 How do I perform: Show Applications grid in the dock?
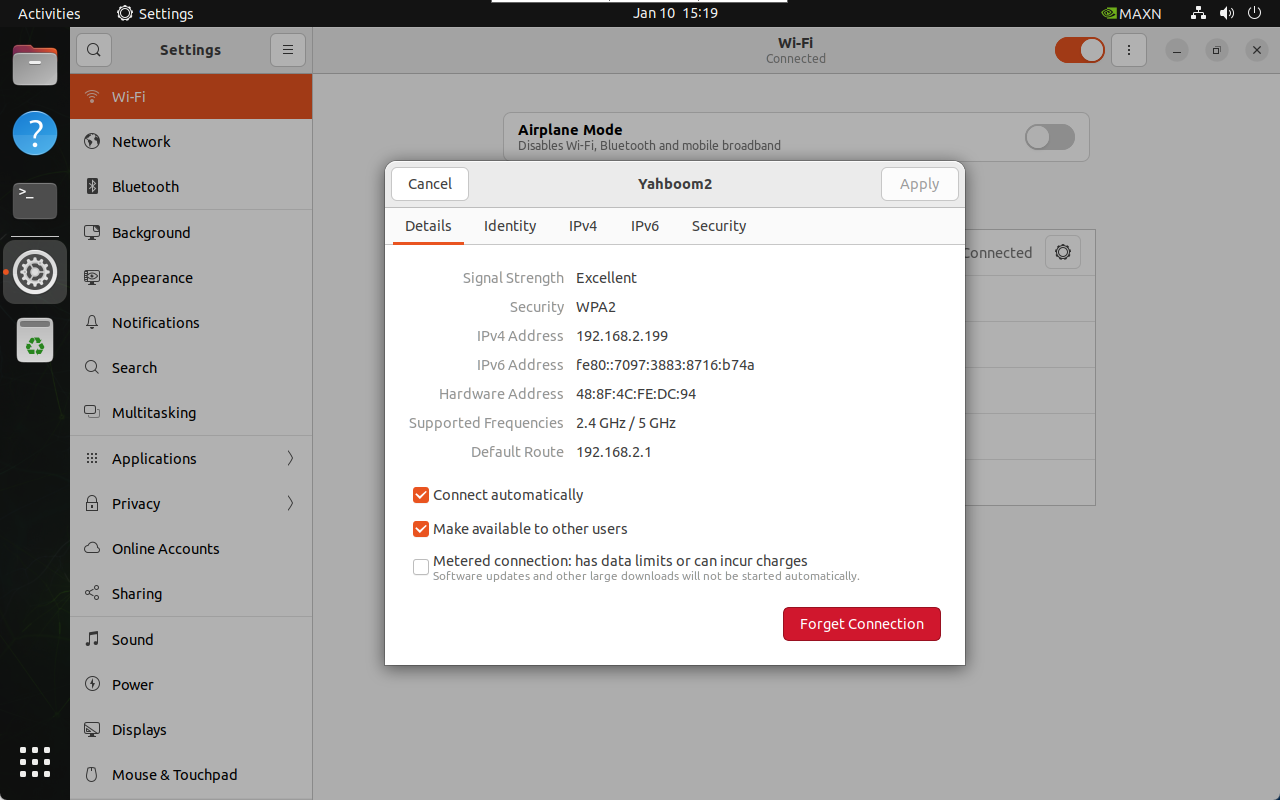(x=35, y=762)
